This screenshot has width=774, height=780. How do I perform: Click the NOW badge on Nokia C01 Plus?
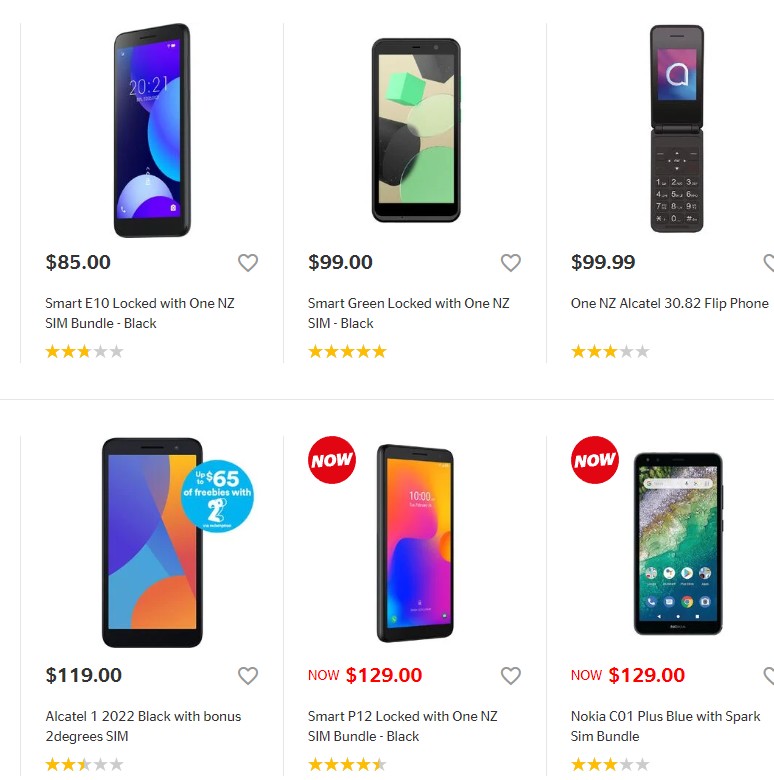[x=595, y=460]
